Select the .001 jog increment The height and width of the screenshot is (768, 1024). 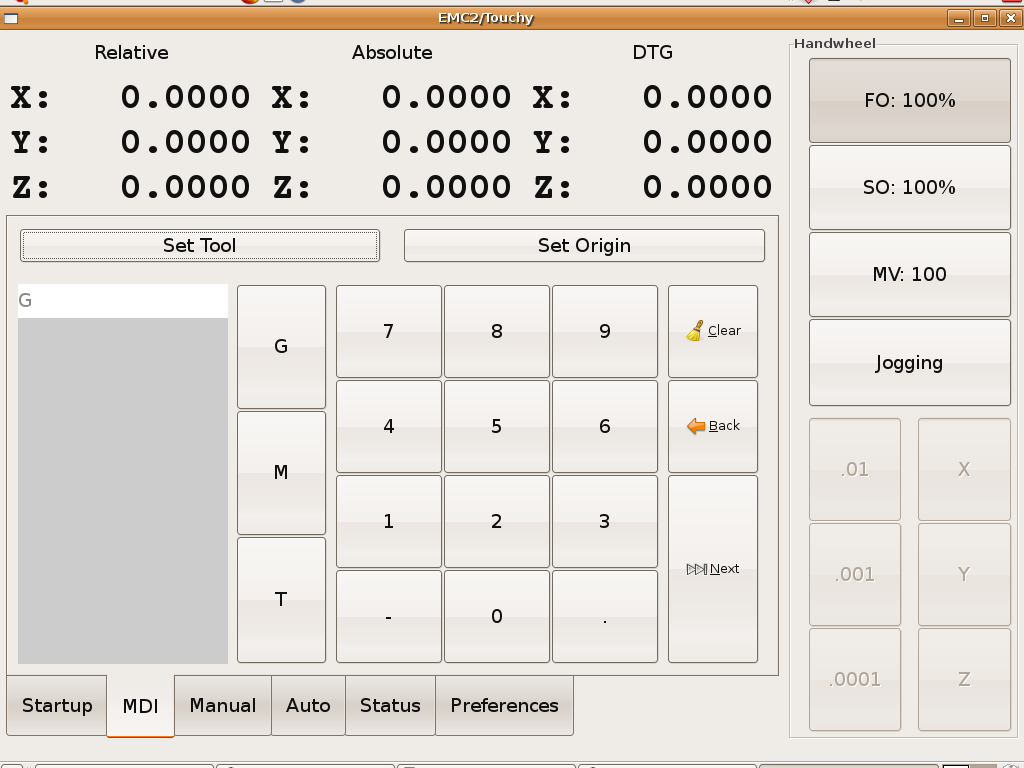pyautogui.click(x=855, y=575)
